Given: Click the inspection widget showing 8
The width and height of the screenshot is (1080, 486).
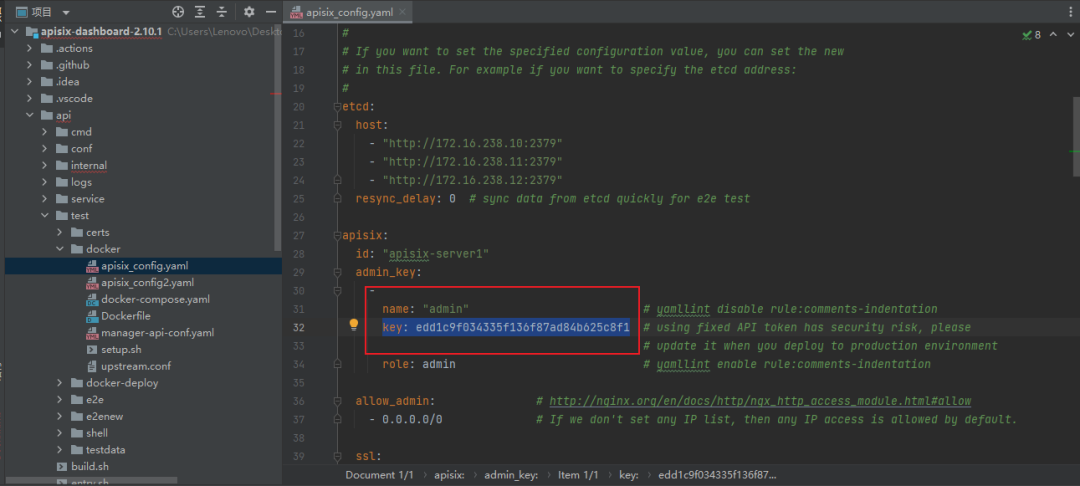Looking at the screenshot, I should pyautogui.click(x=1031, y=34).
